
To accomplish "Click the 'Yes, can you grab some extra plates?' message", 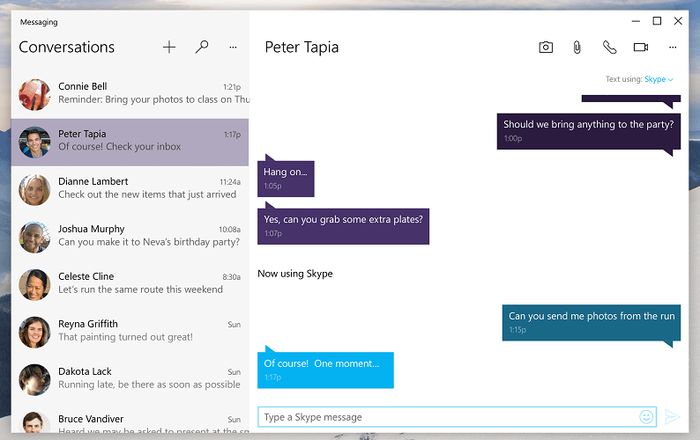I will (344, 223).
